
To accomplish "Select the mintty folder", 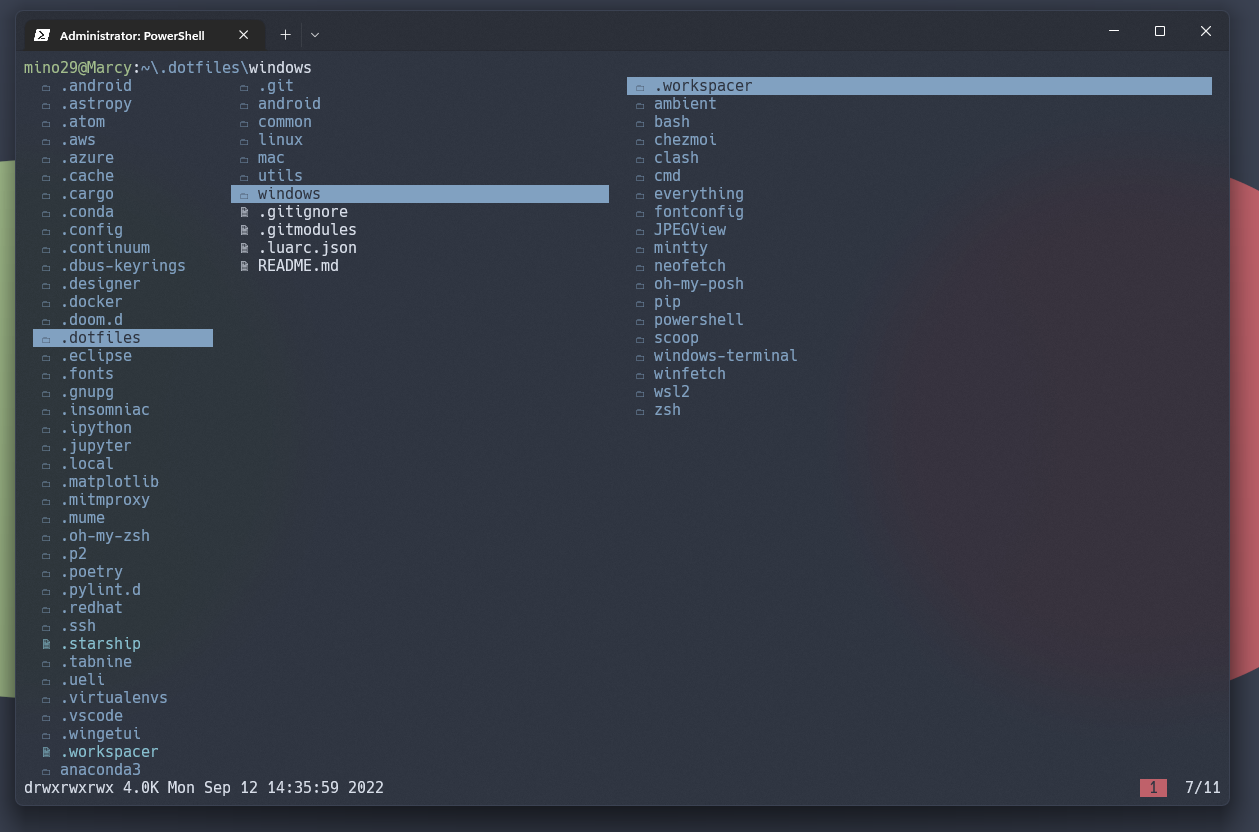I will tap(681, 248).
